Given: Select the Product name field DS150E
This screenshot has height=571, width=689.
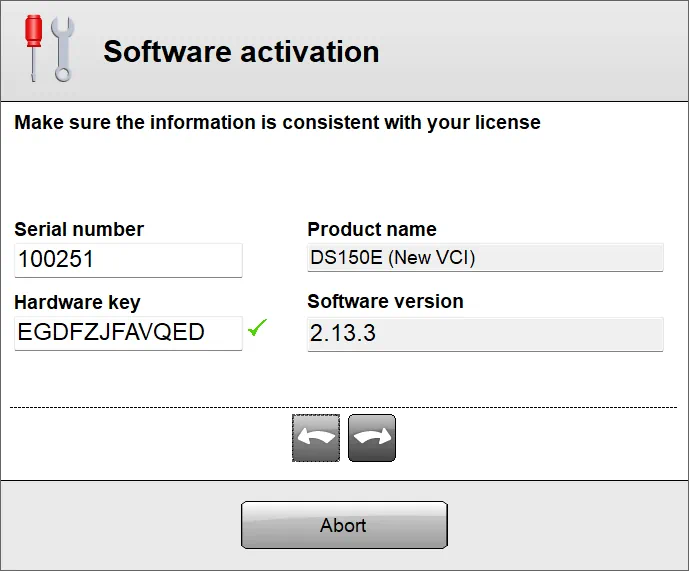Looking at the screenshot, I should point(485,258).
